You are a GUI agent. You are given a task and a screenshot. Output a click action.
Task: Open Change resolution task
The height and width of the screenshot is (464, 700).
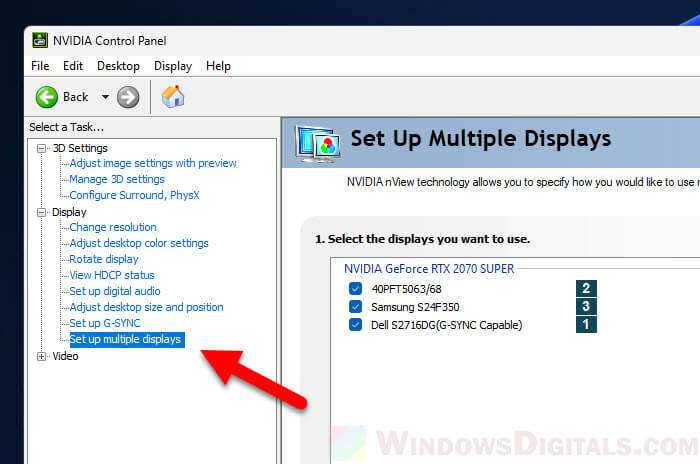[113, 227]
